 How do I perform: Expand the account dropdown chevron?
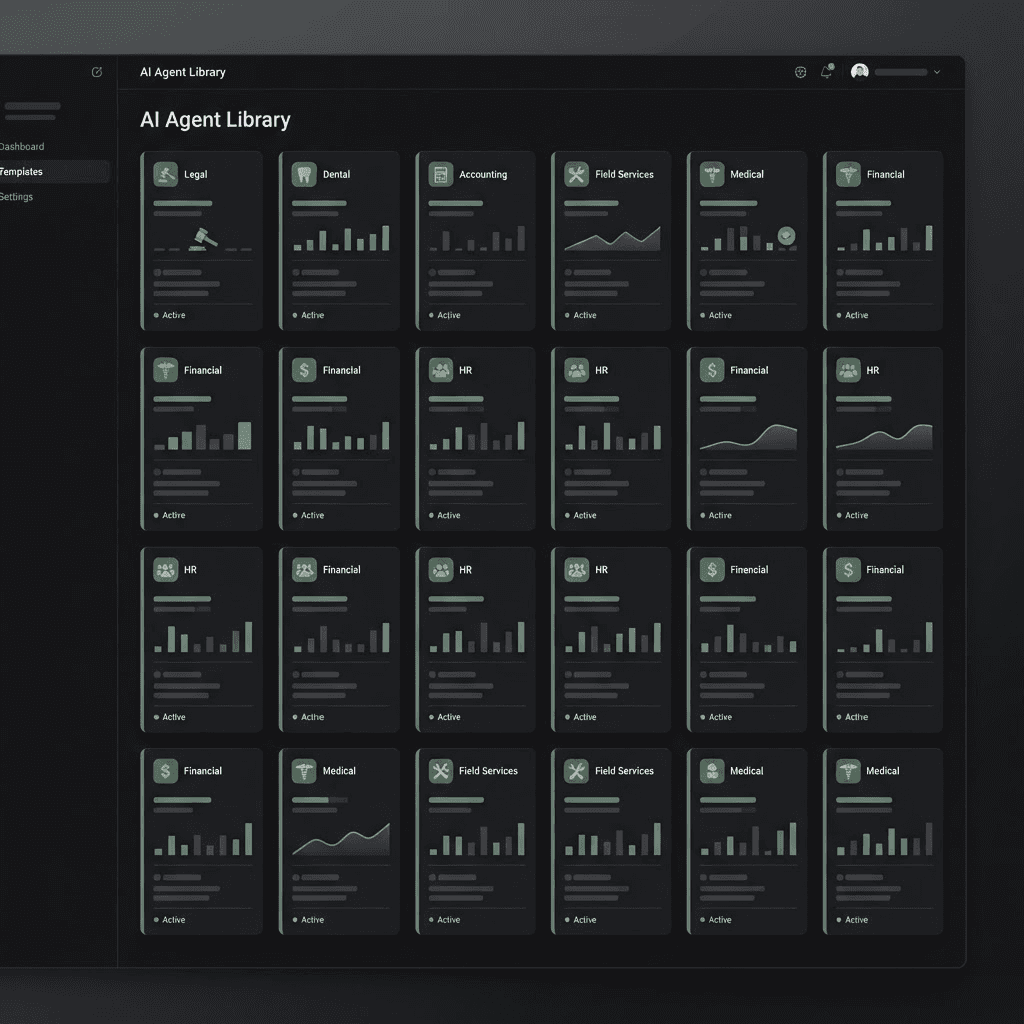[936, 72]
